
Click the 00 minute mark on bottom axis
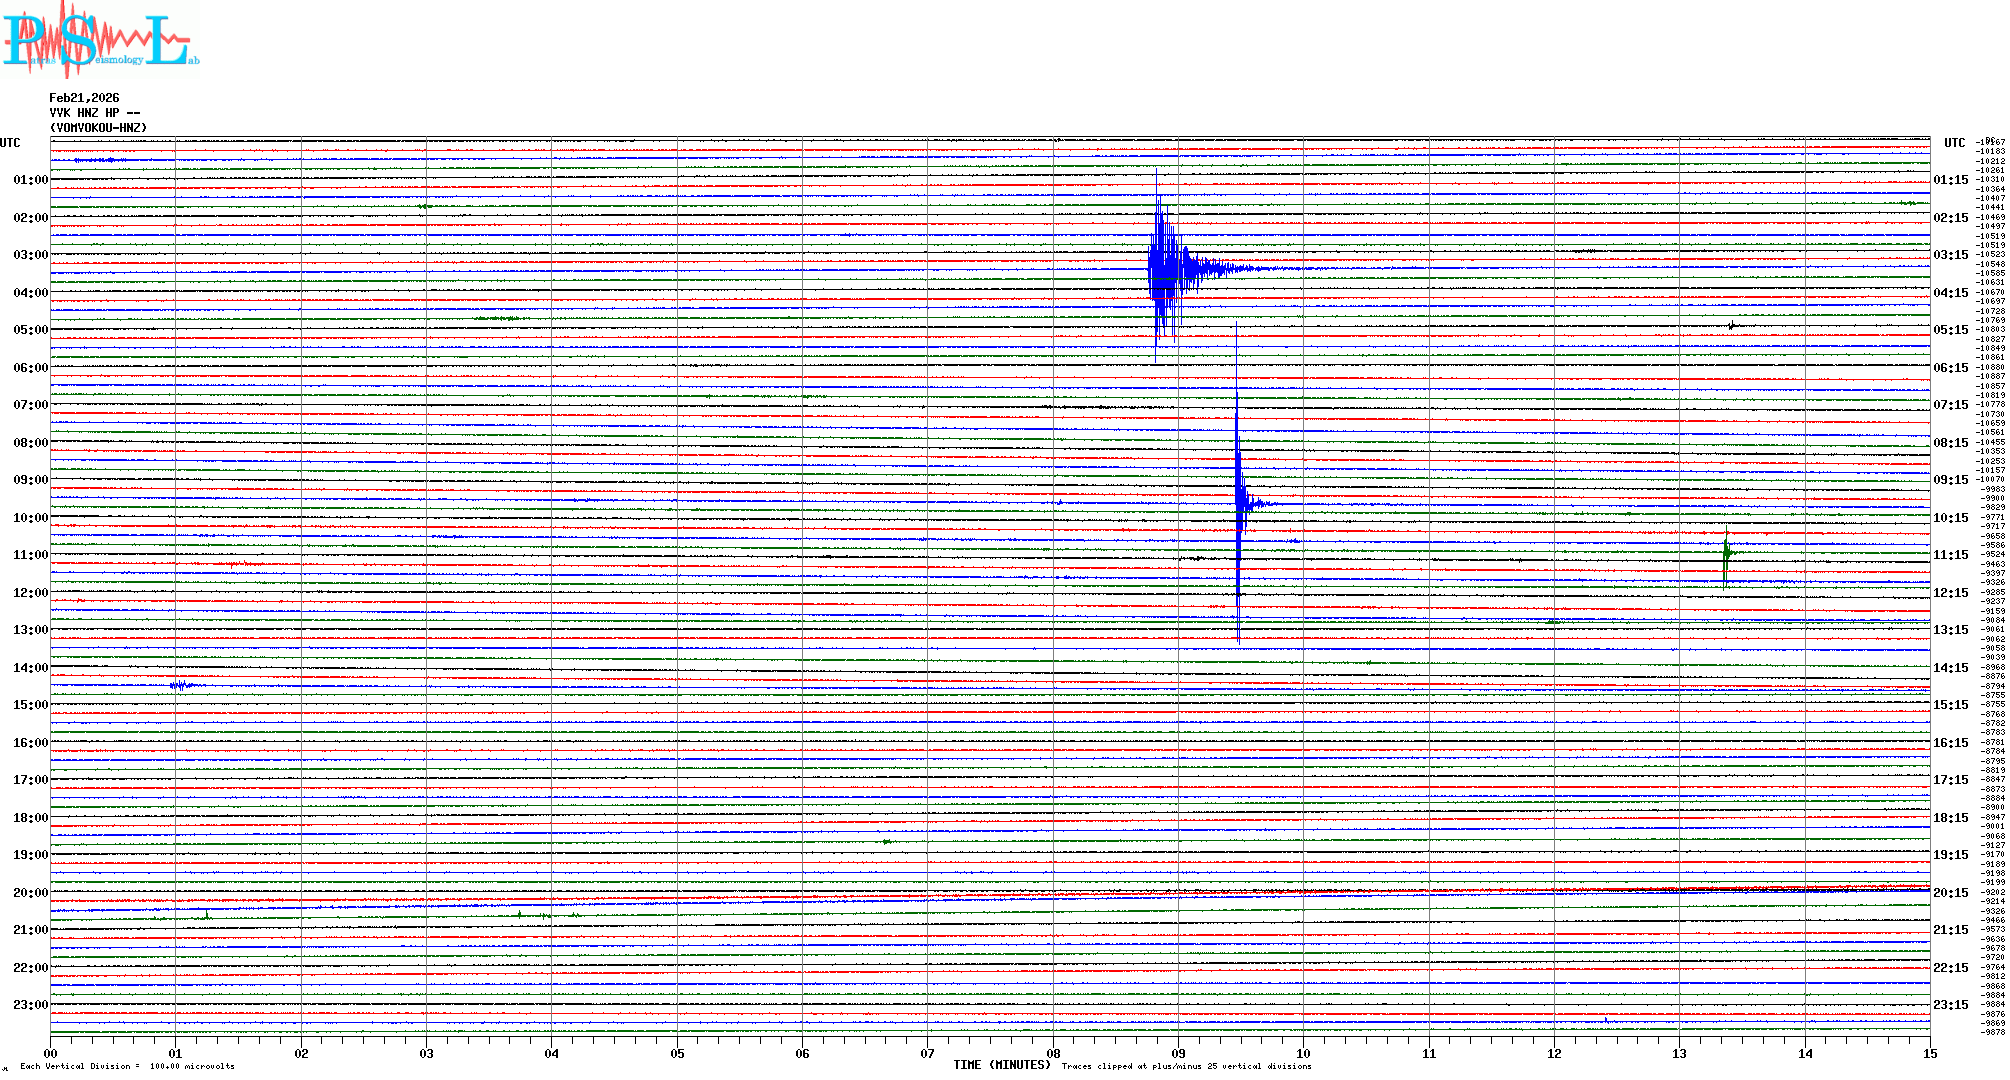point(51,1053)
